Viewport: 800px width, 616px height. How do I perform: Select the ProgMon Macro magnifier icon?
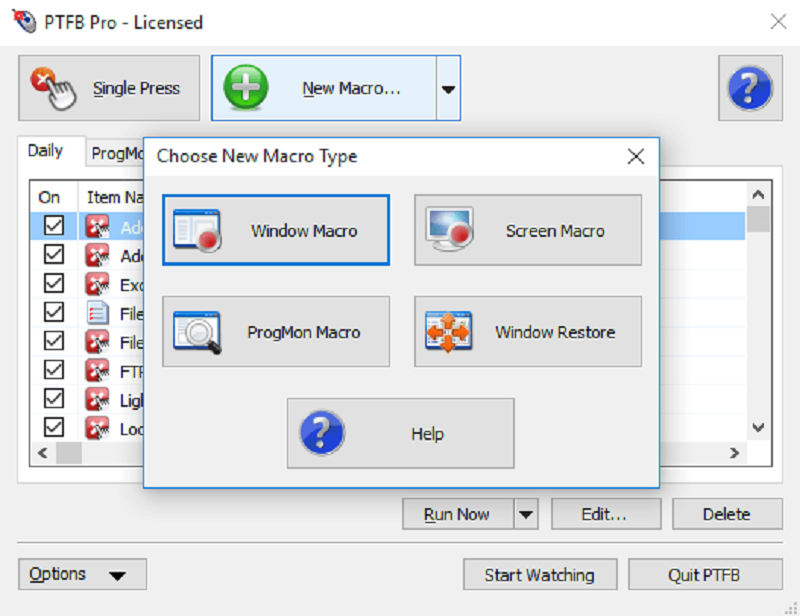tap(196, 332)
